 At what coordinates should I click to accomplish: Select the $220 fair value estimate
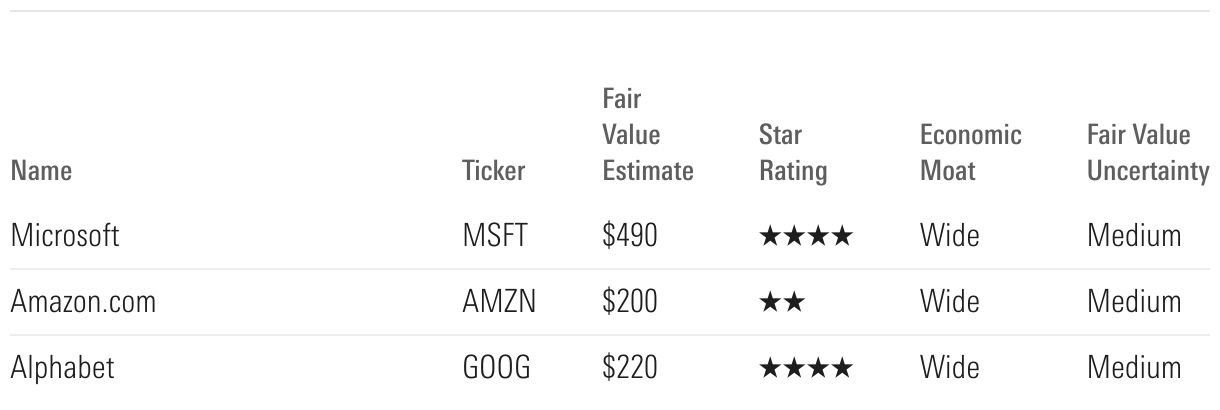[x=630, y=368]
